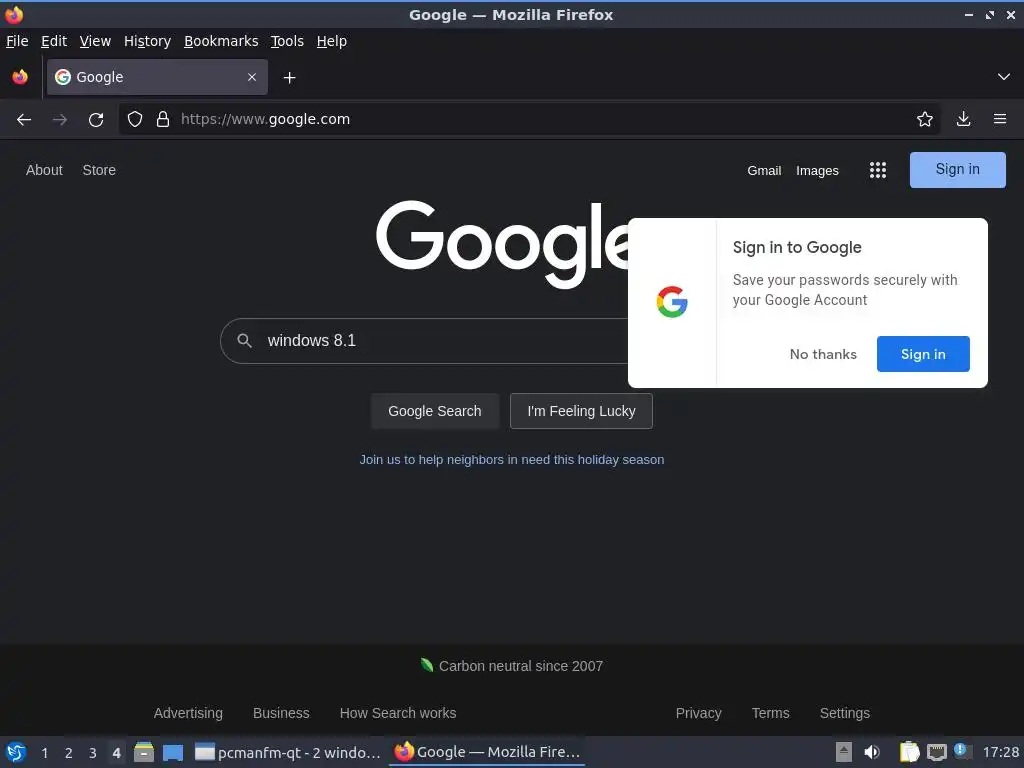Open clipboard manager tray icon
The height and width of the screenshot is (768, 1024).
click(x=909, y=752)
